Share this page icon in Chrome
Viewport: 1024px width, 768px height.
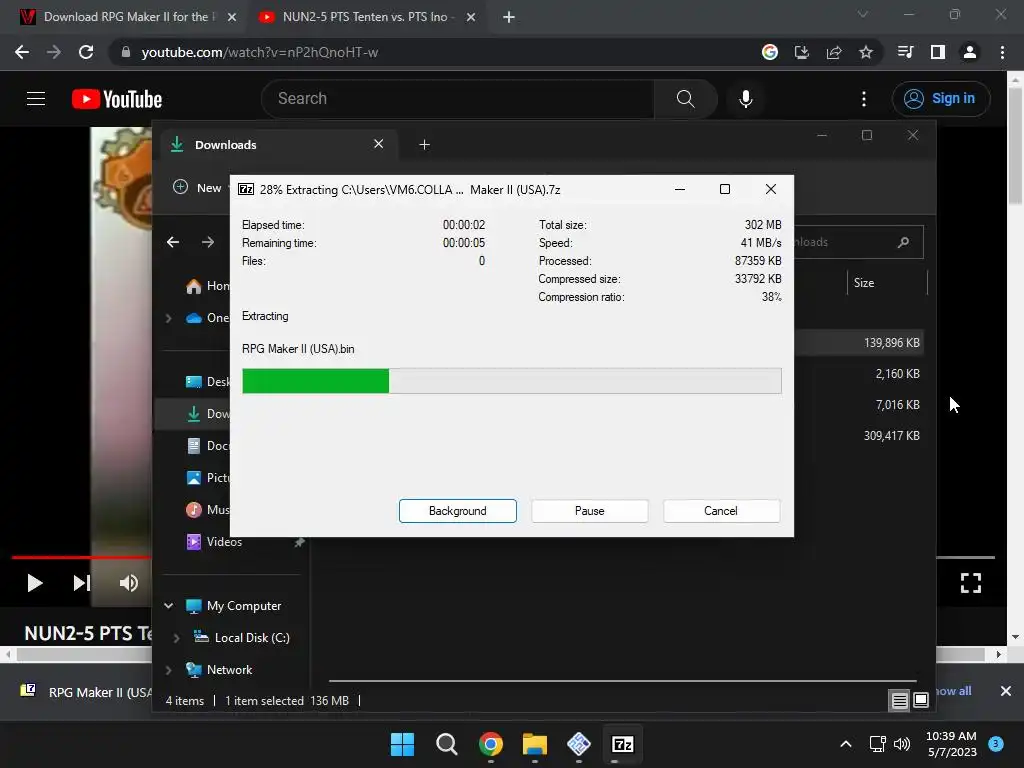[834, 52]
